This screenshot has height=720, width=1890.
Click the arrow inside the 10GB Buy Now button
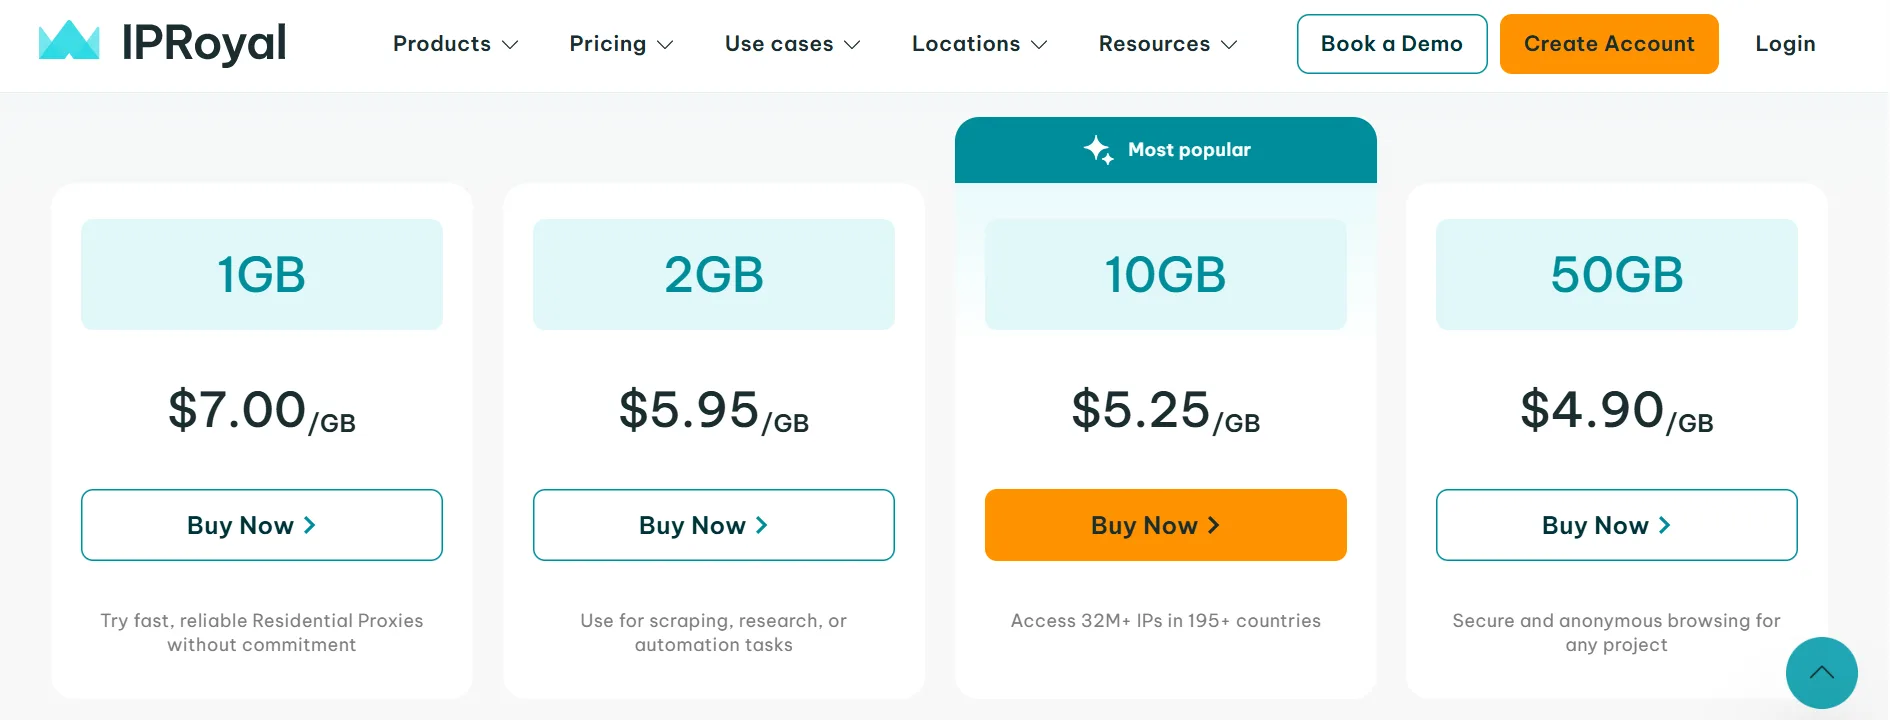click(1214, 524)
